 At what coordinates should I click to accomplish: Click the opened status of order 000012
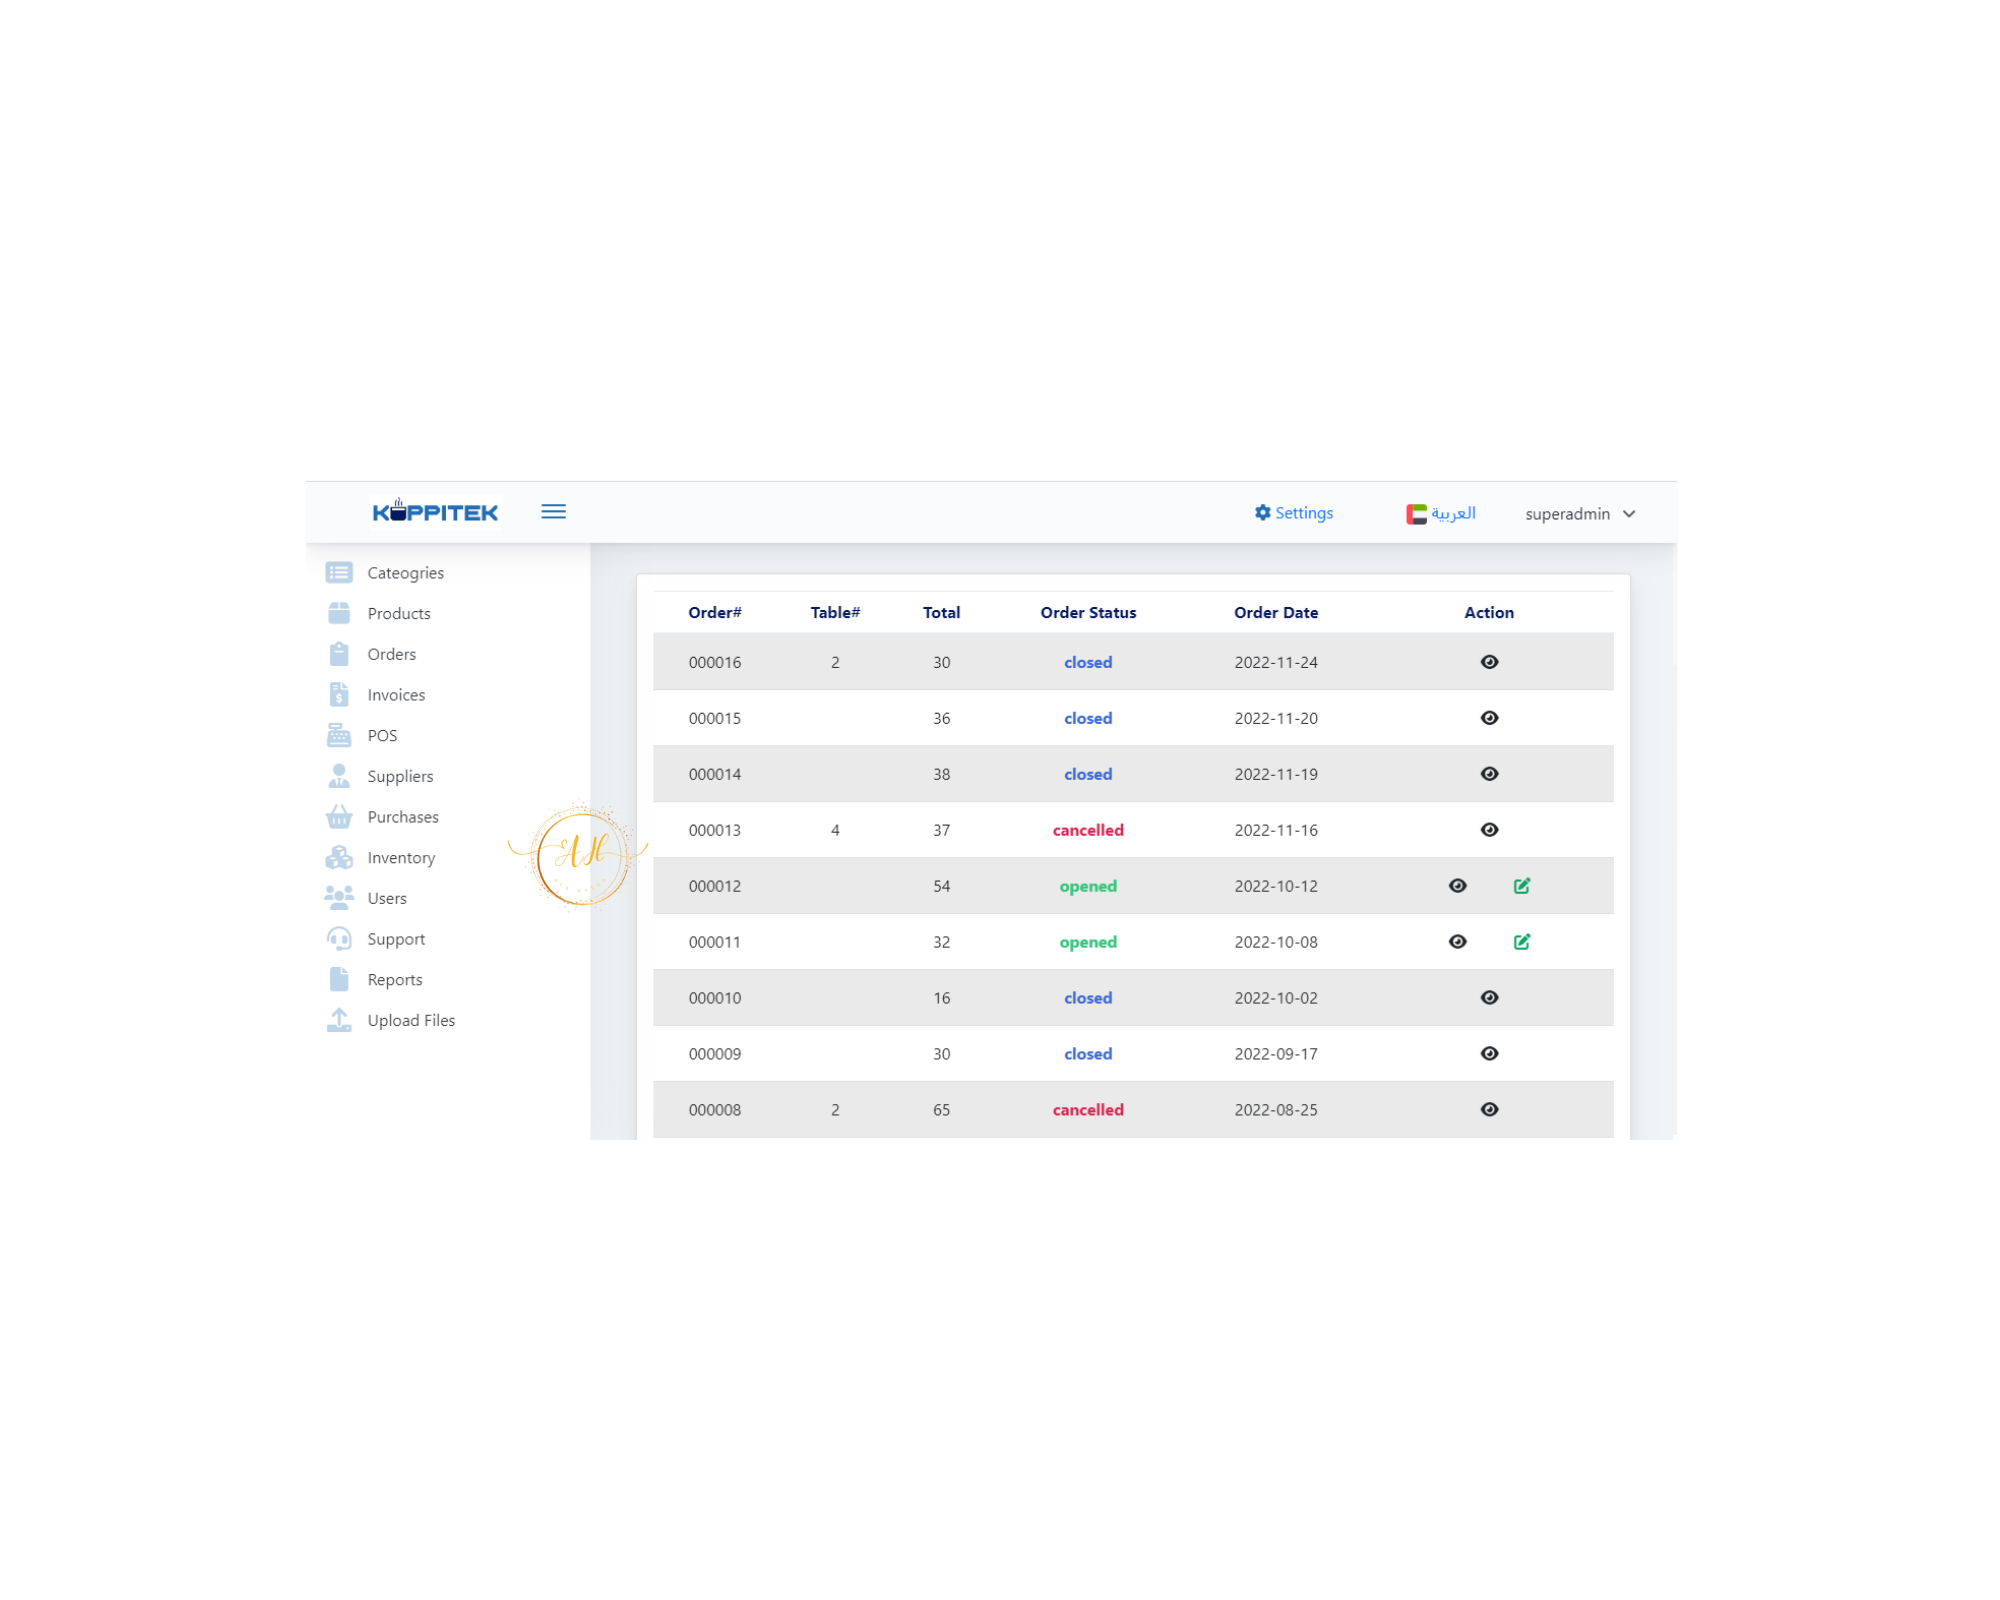pos(1088,886)
